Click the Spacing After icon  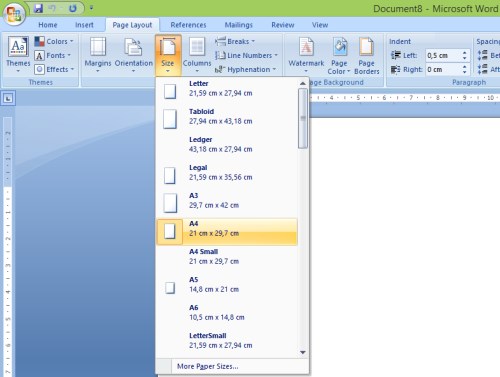[482, 69]
